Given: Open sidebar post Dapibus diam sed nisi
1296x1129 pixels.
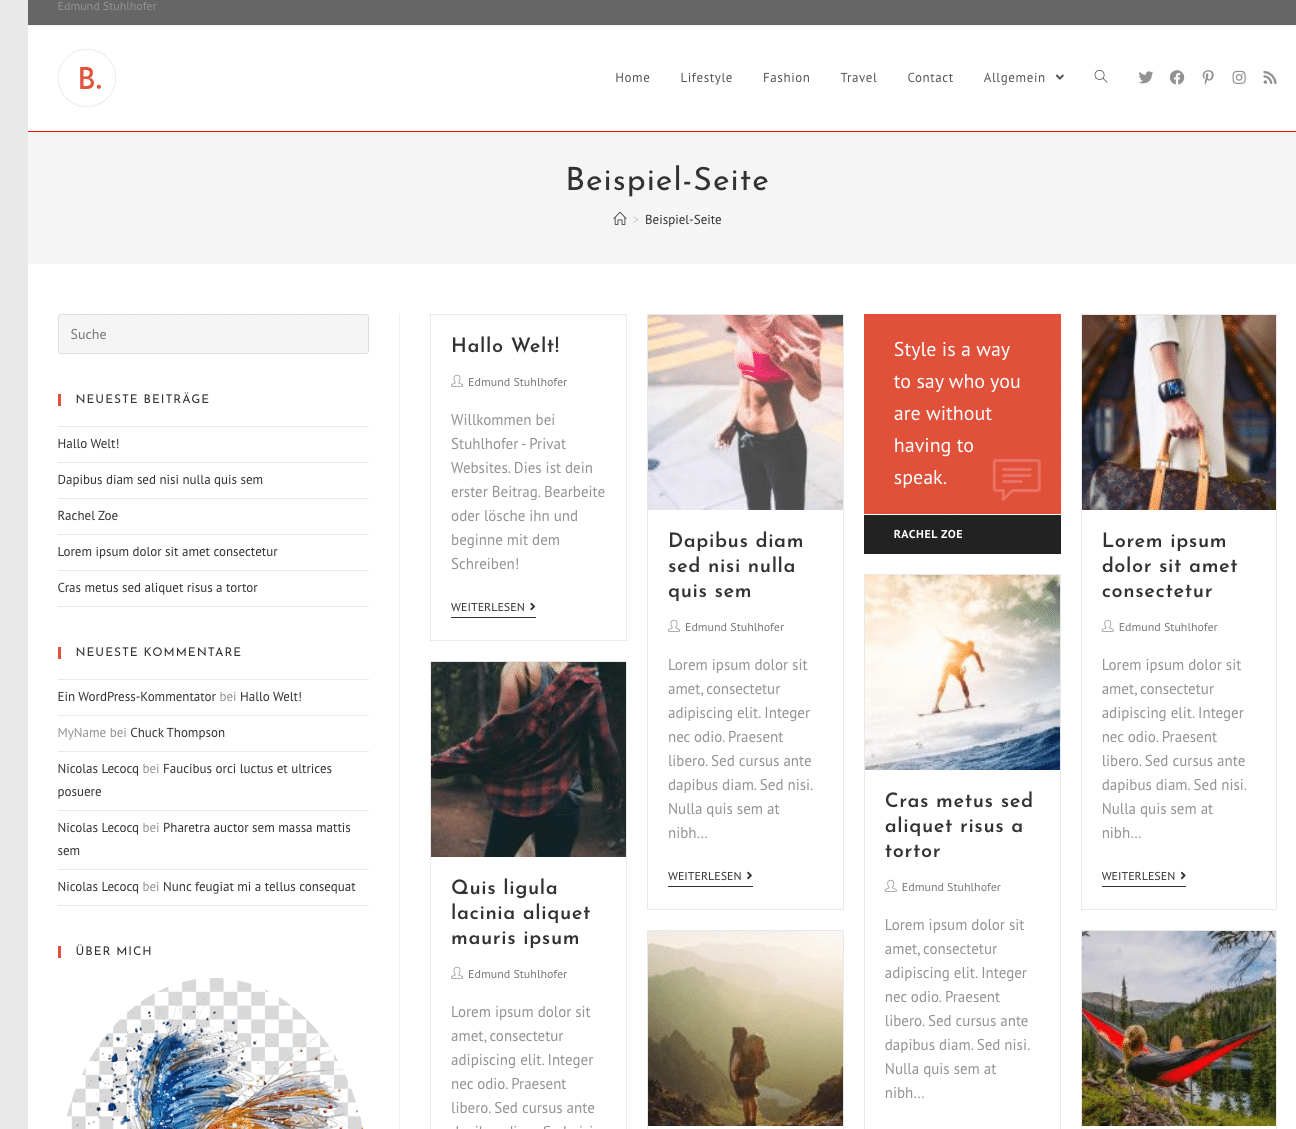Looking at the screenshot, I should [160, 480].
